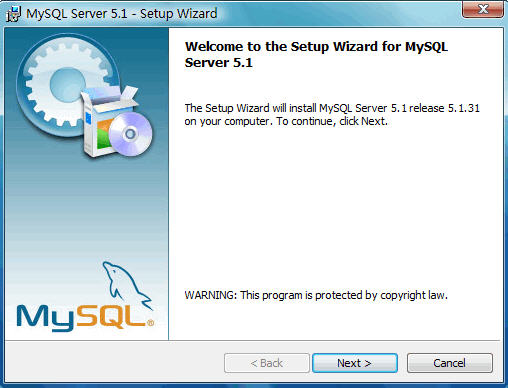Click the MySQL dolphin logo
The height and width of the screenshot is (388, 508).
point(127,284)
